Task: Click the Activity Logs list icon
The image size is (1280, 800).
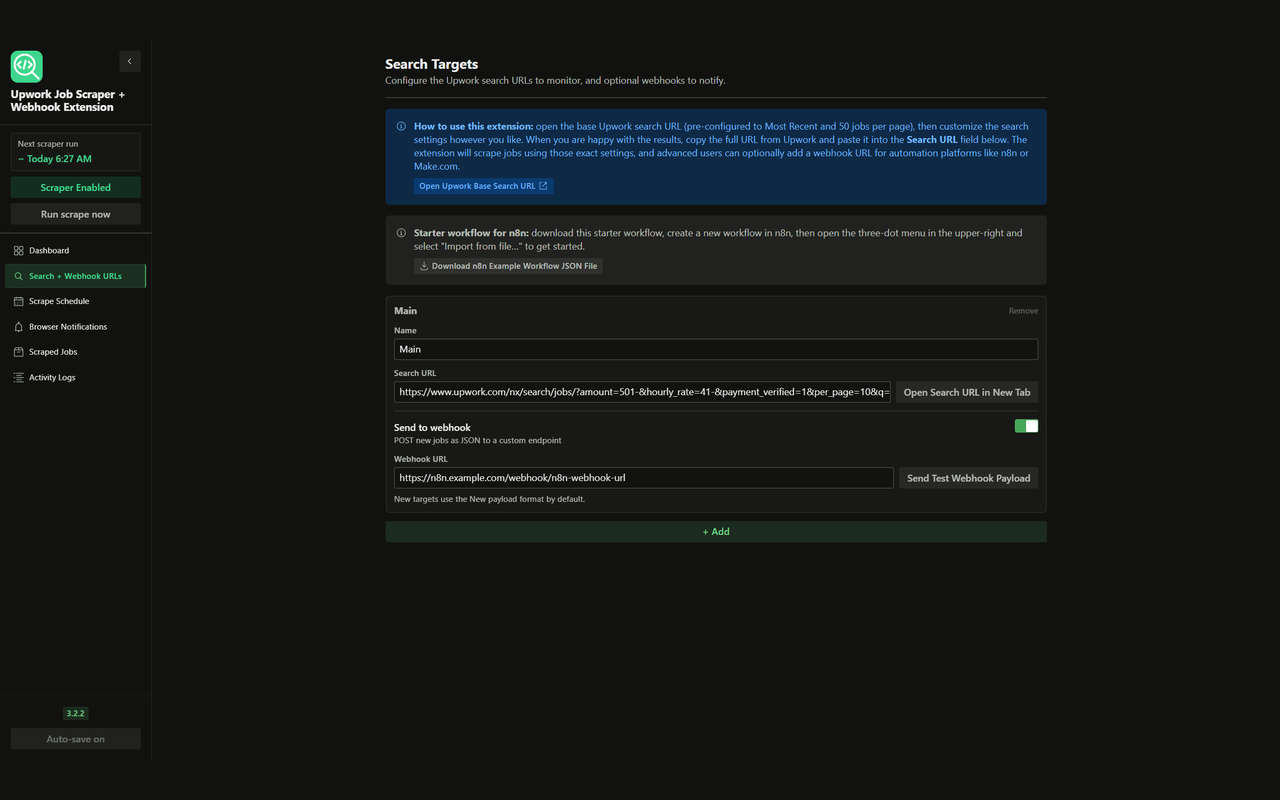Action: (19, 378)
